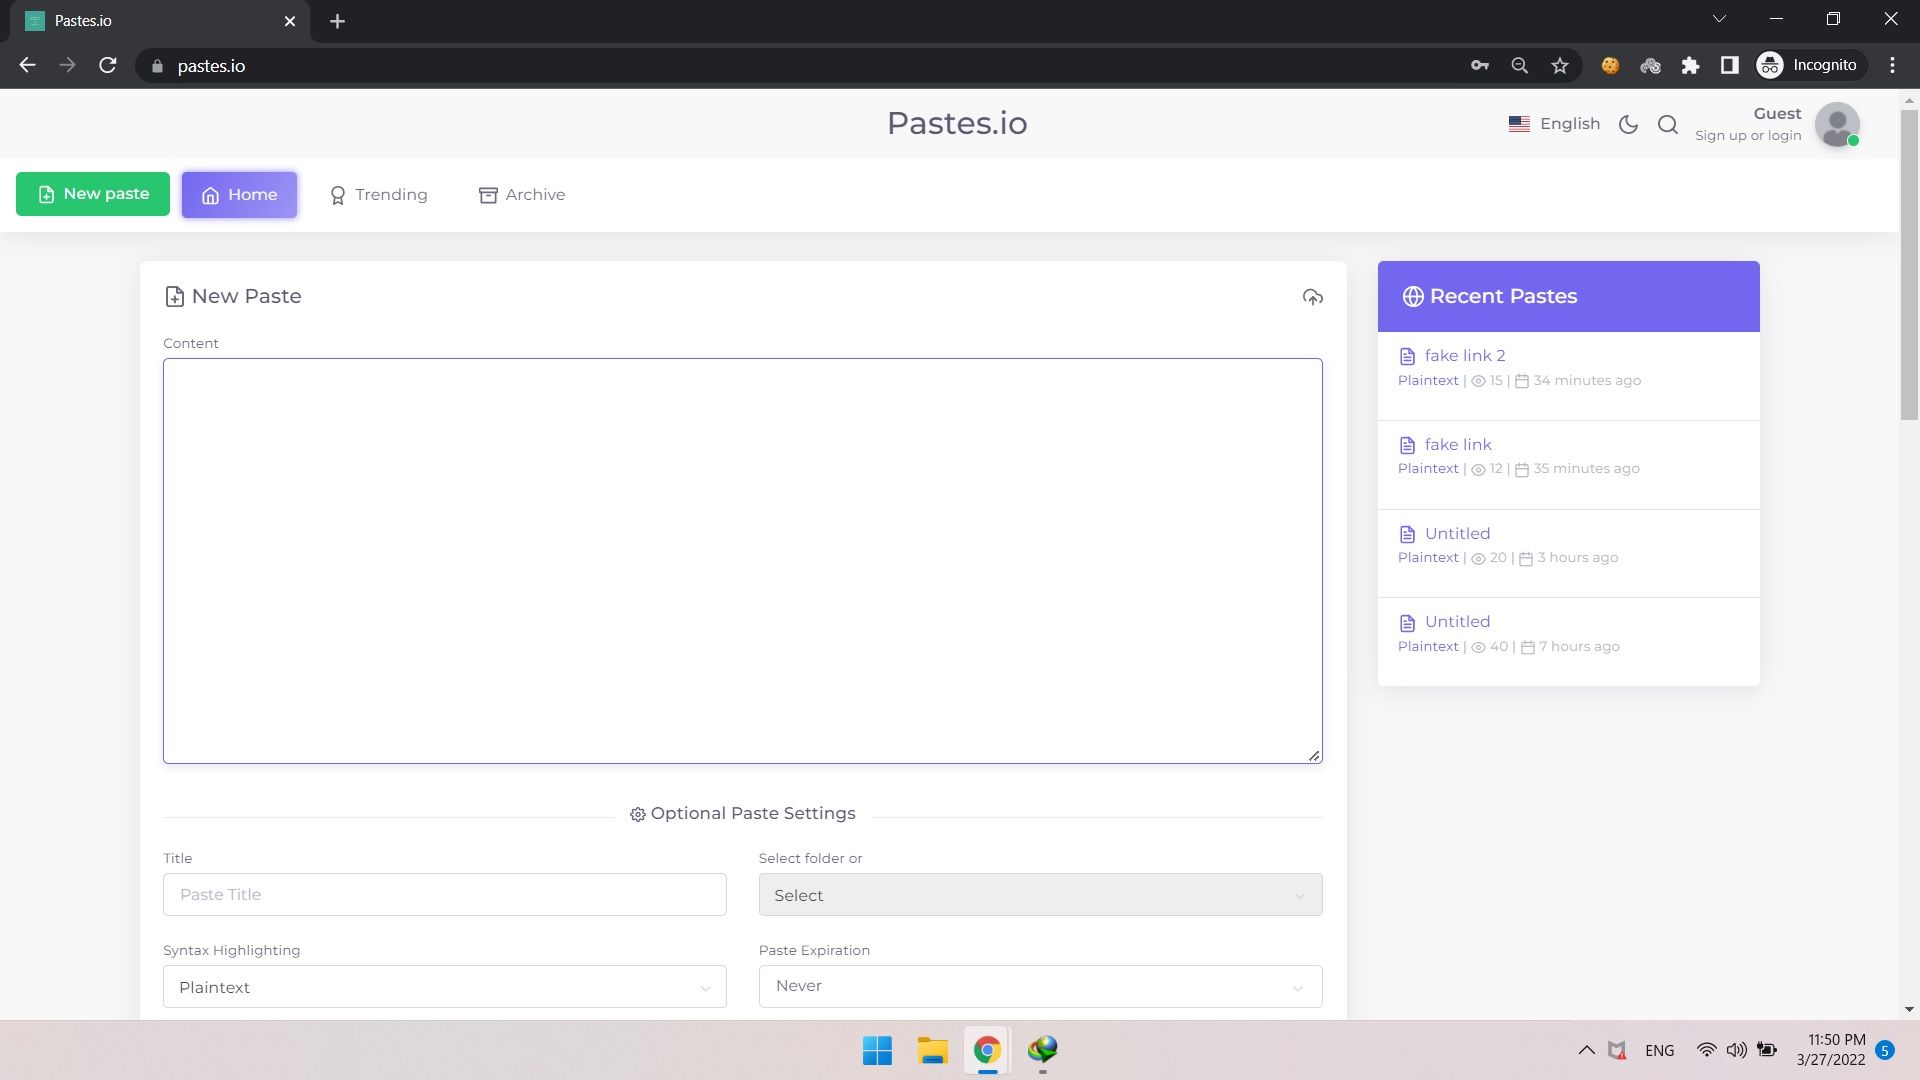The image size is (1920, 1080).
Task: Launch File Explorer from the taskbar
Action: tap(932, 1050)
